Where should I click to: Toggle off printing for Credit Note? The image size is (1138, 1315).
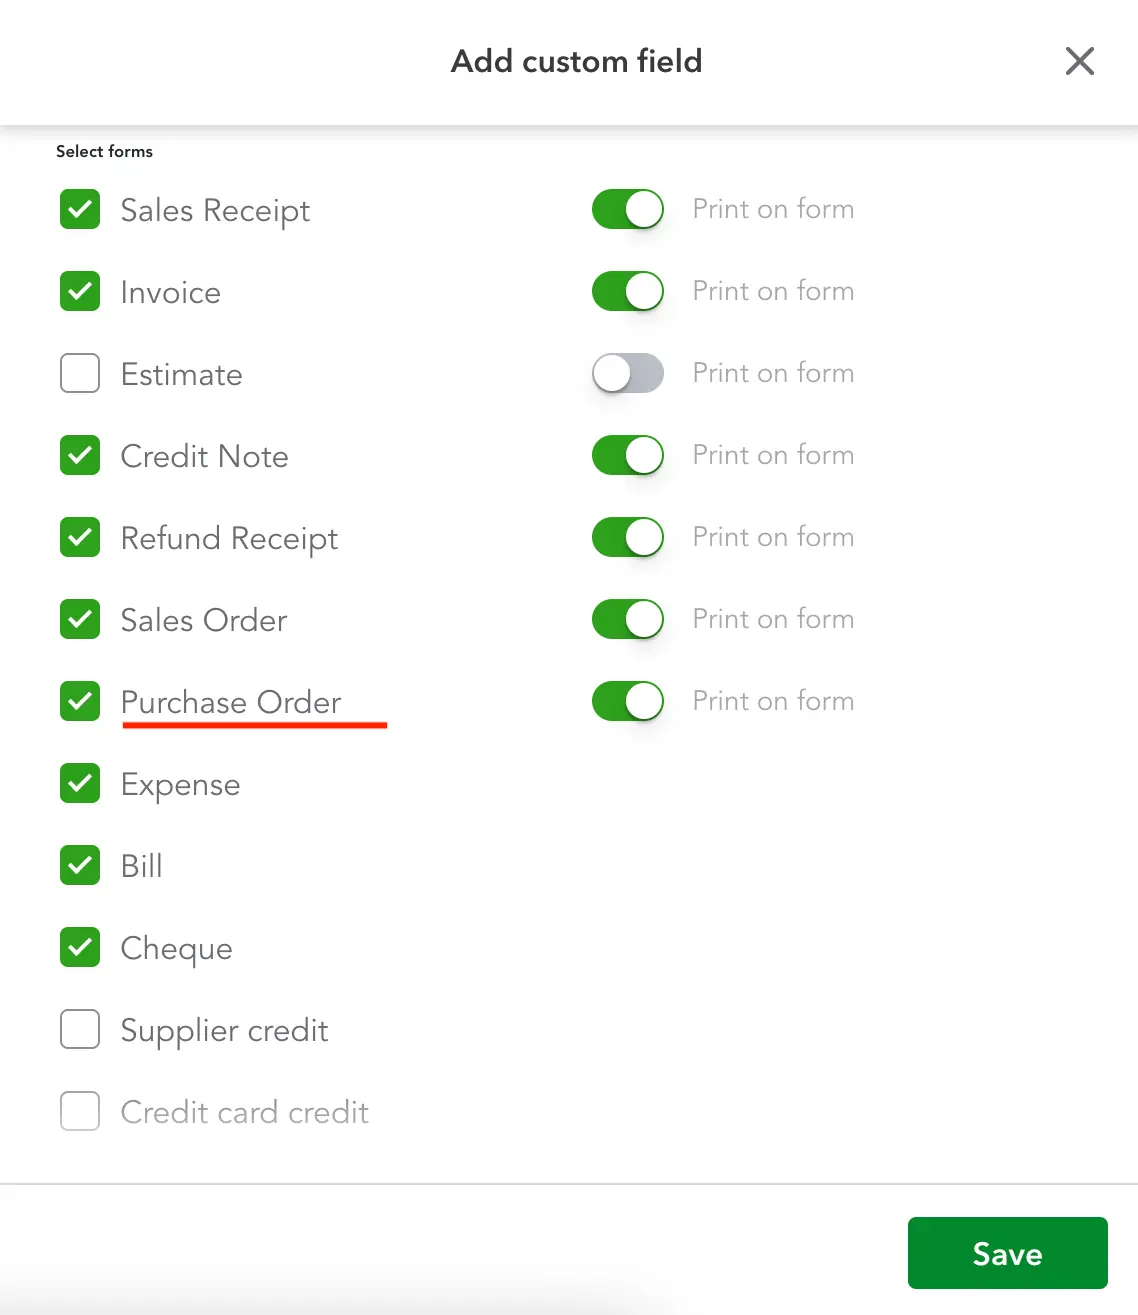[628, 455]
